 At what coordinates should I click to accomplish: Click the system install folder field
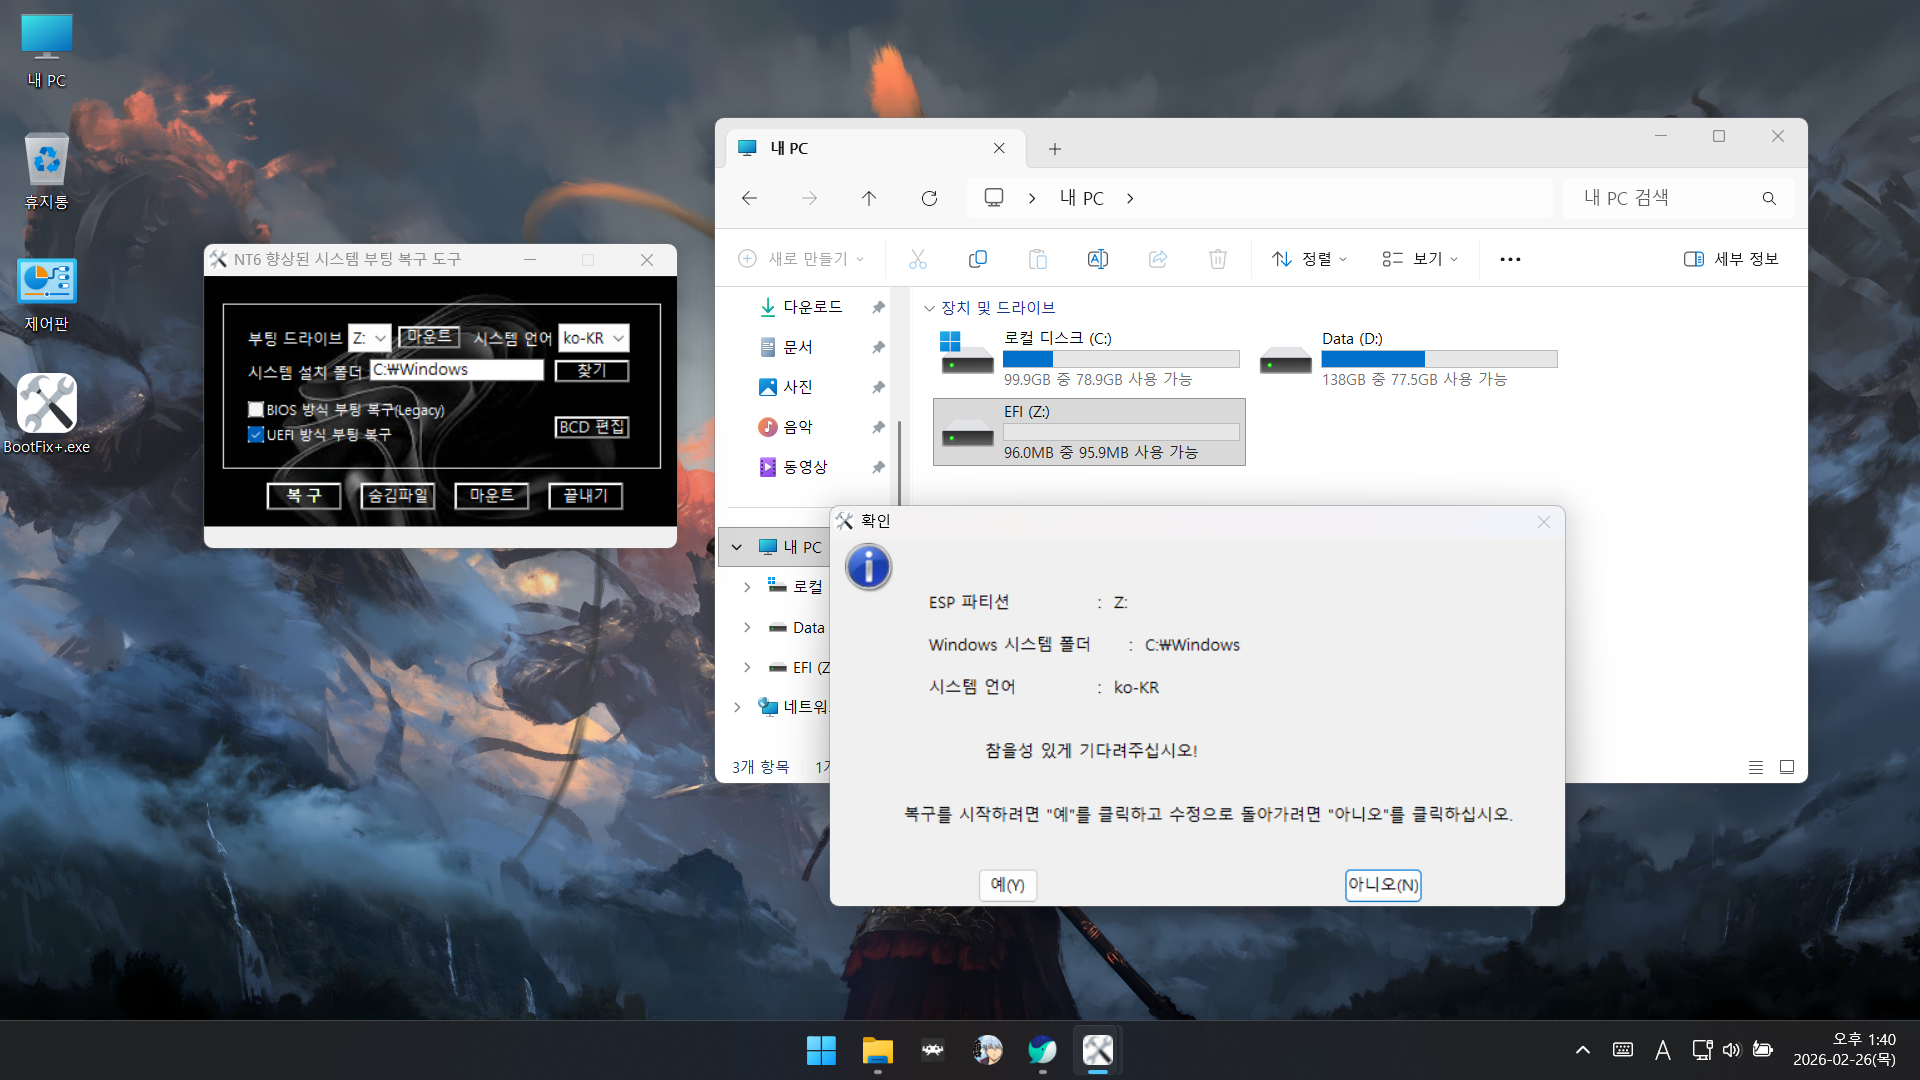(456, 370)
